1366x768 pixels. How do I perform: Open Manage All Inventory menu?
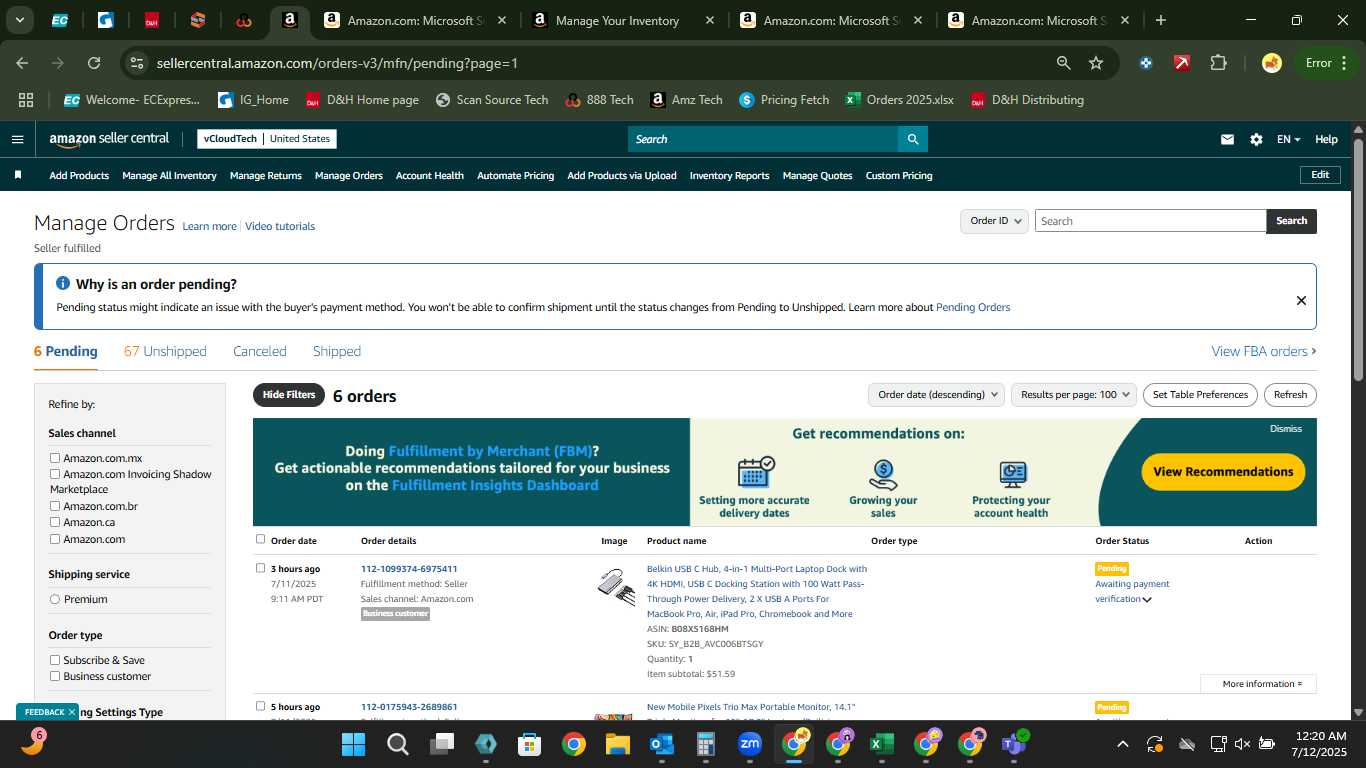(169, 175)
